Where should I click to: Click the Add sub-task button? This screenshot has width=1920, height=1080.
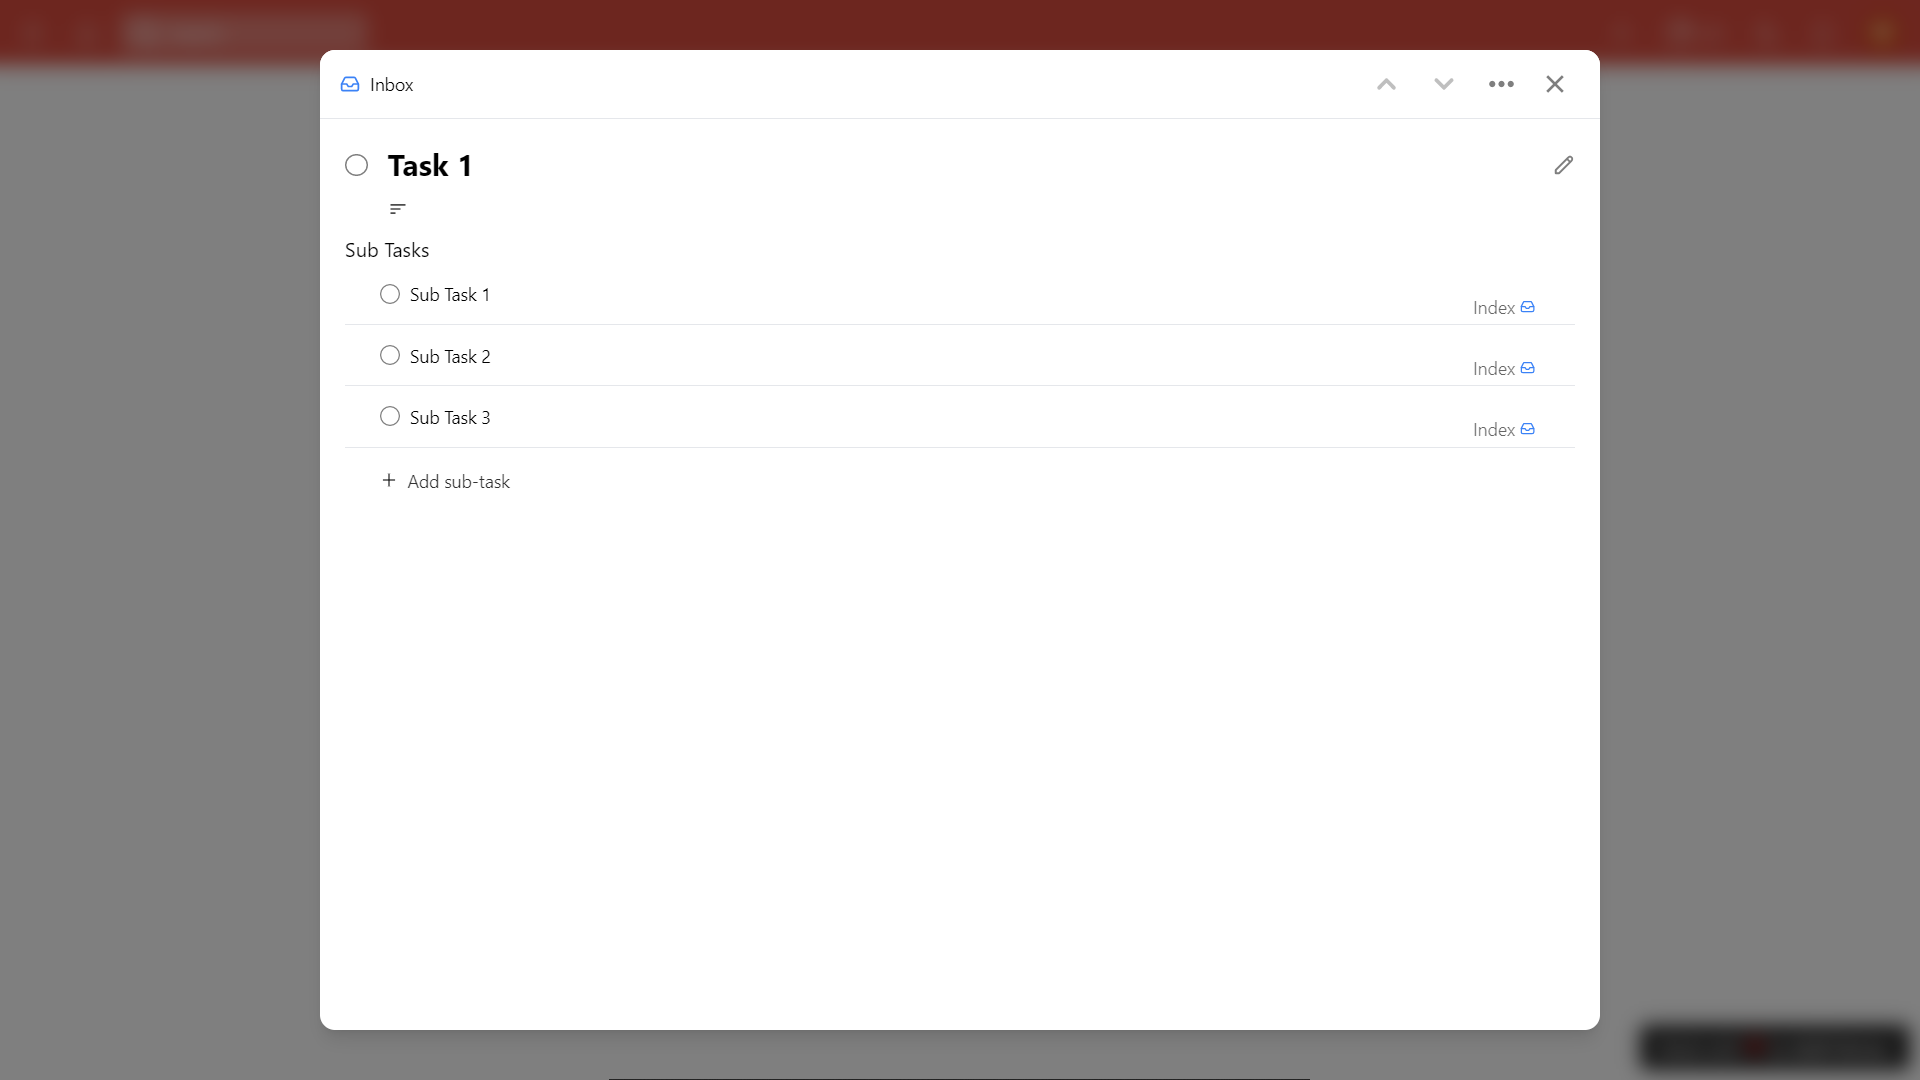pyautogui.click(x=458, y=482)
